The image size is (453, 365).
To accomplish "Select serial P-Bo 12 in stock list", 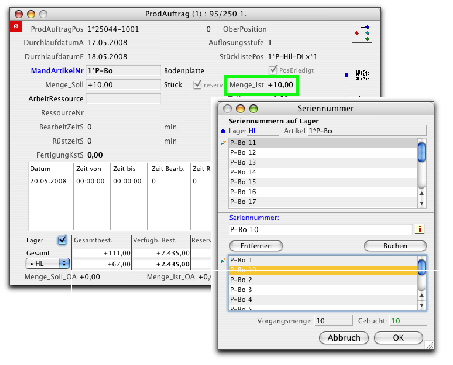I will point(323,152).
